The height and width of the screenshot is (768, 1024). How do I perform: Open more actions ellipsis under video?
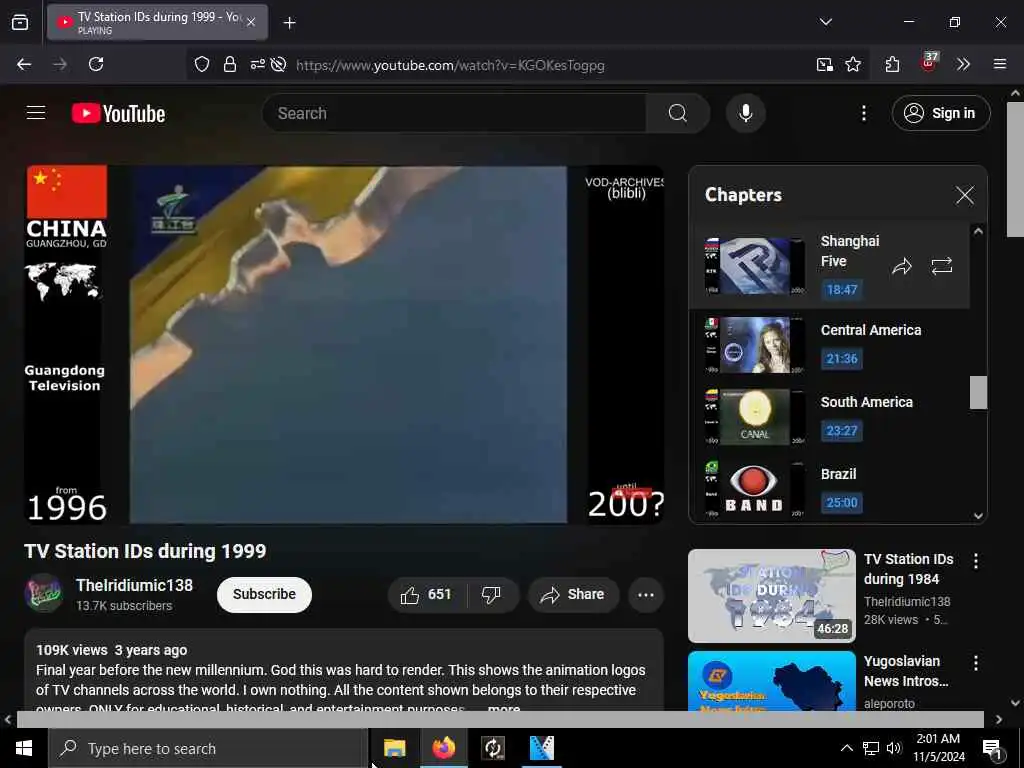tap(645, 594)
